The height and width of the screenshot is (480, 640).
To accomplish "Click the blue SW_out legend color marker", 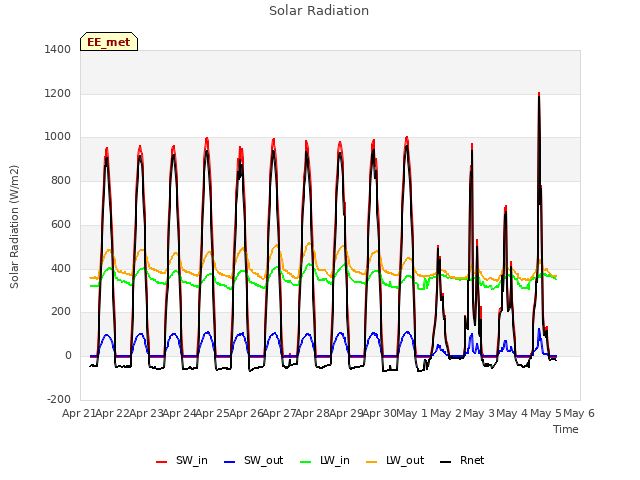I will point(230,462).
